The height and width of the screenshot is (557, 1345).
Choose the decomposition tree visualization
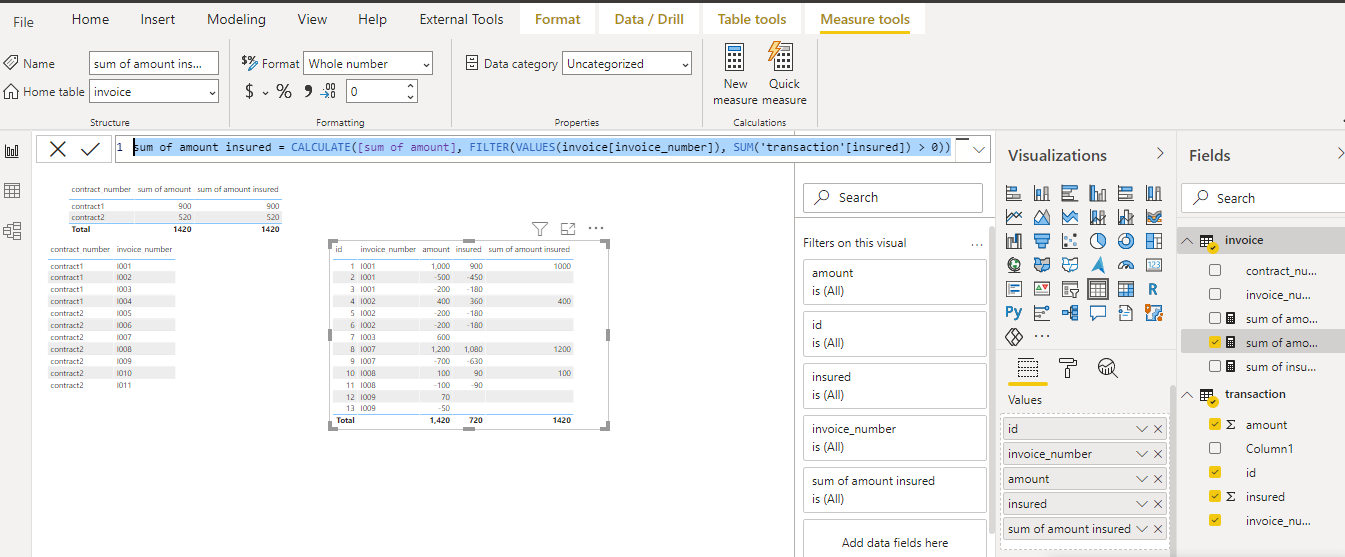[1070, 313]
